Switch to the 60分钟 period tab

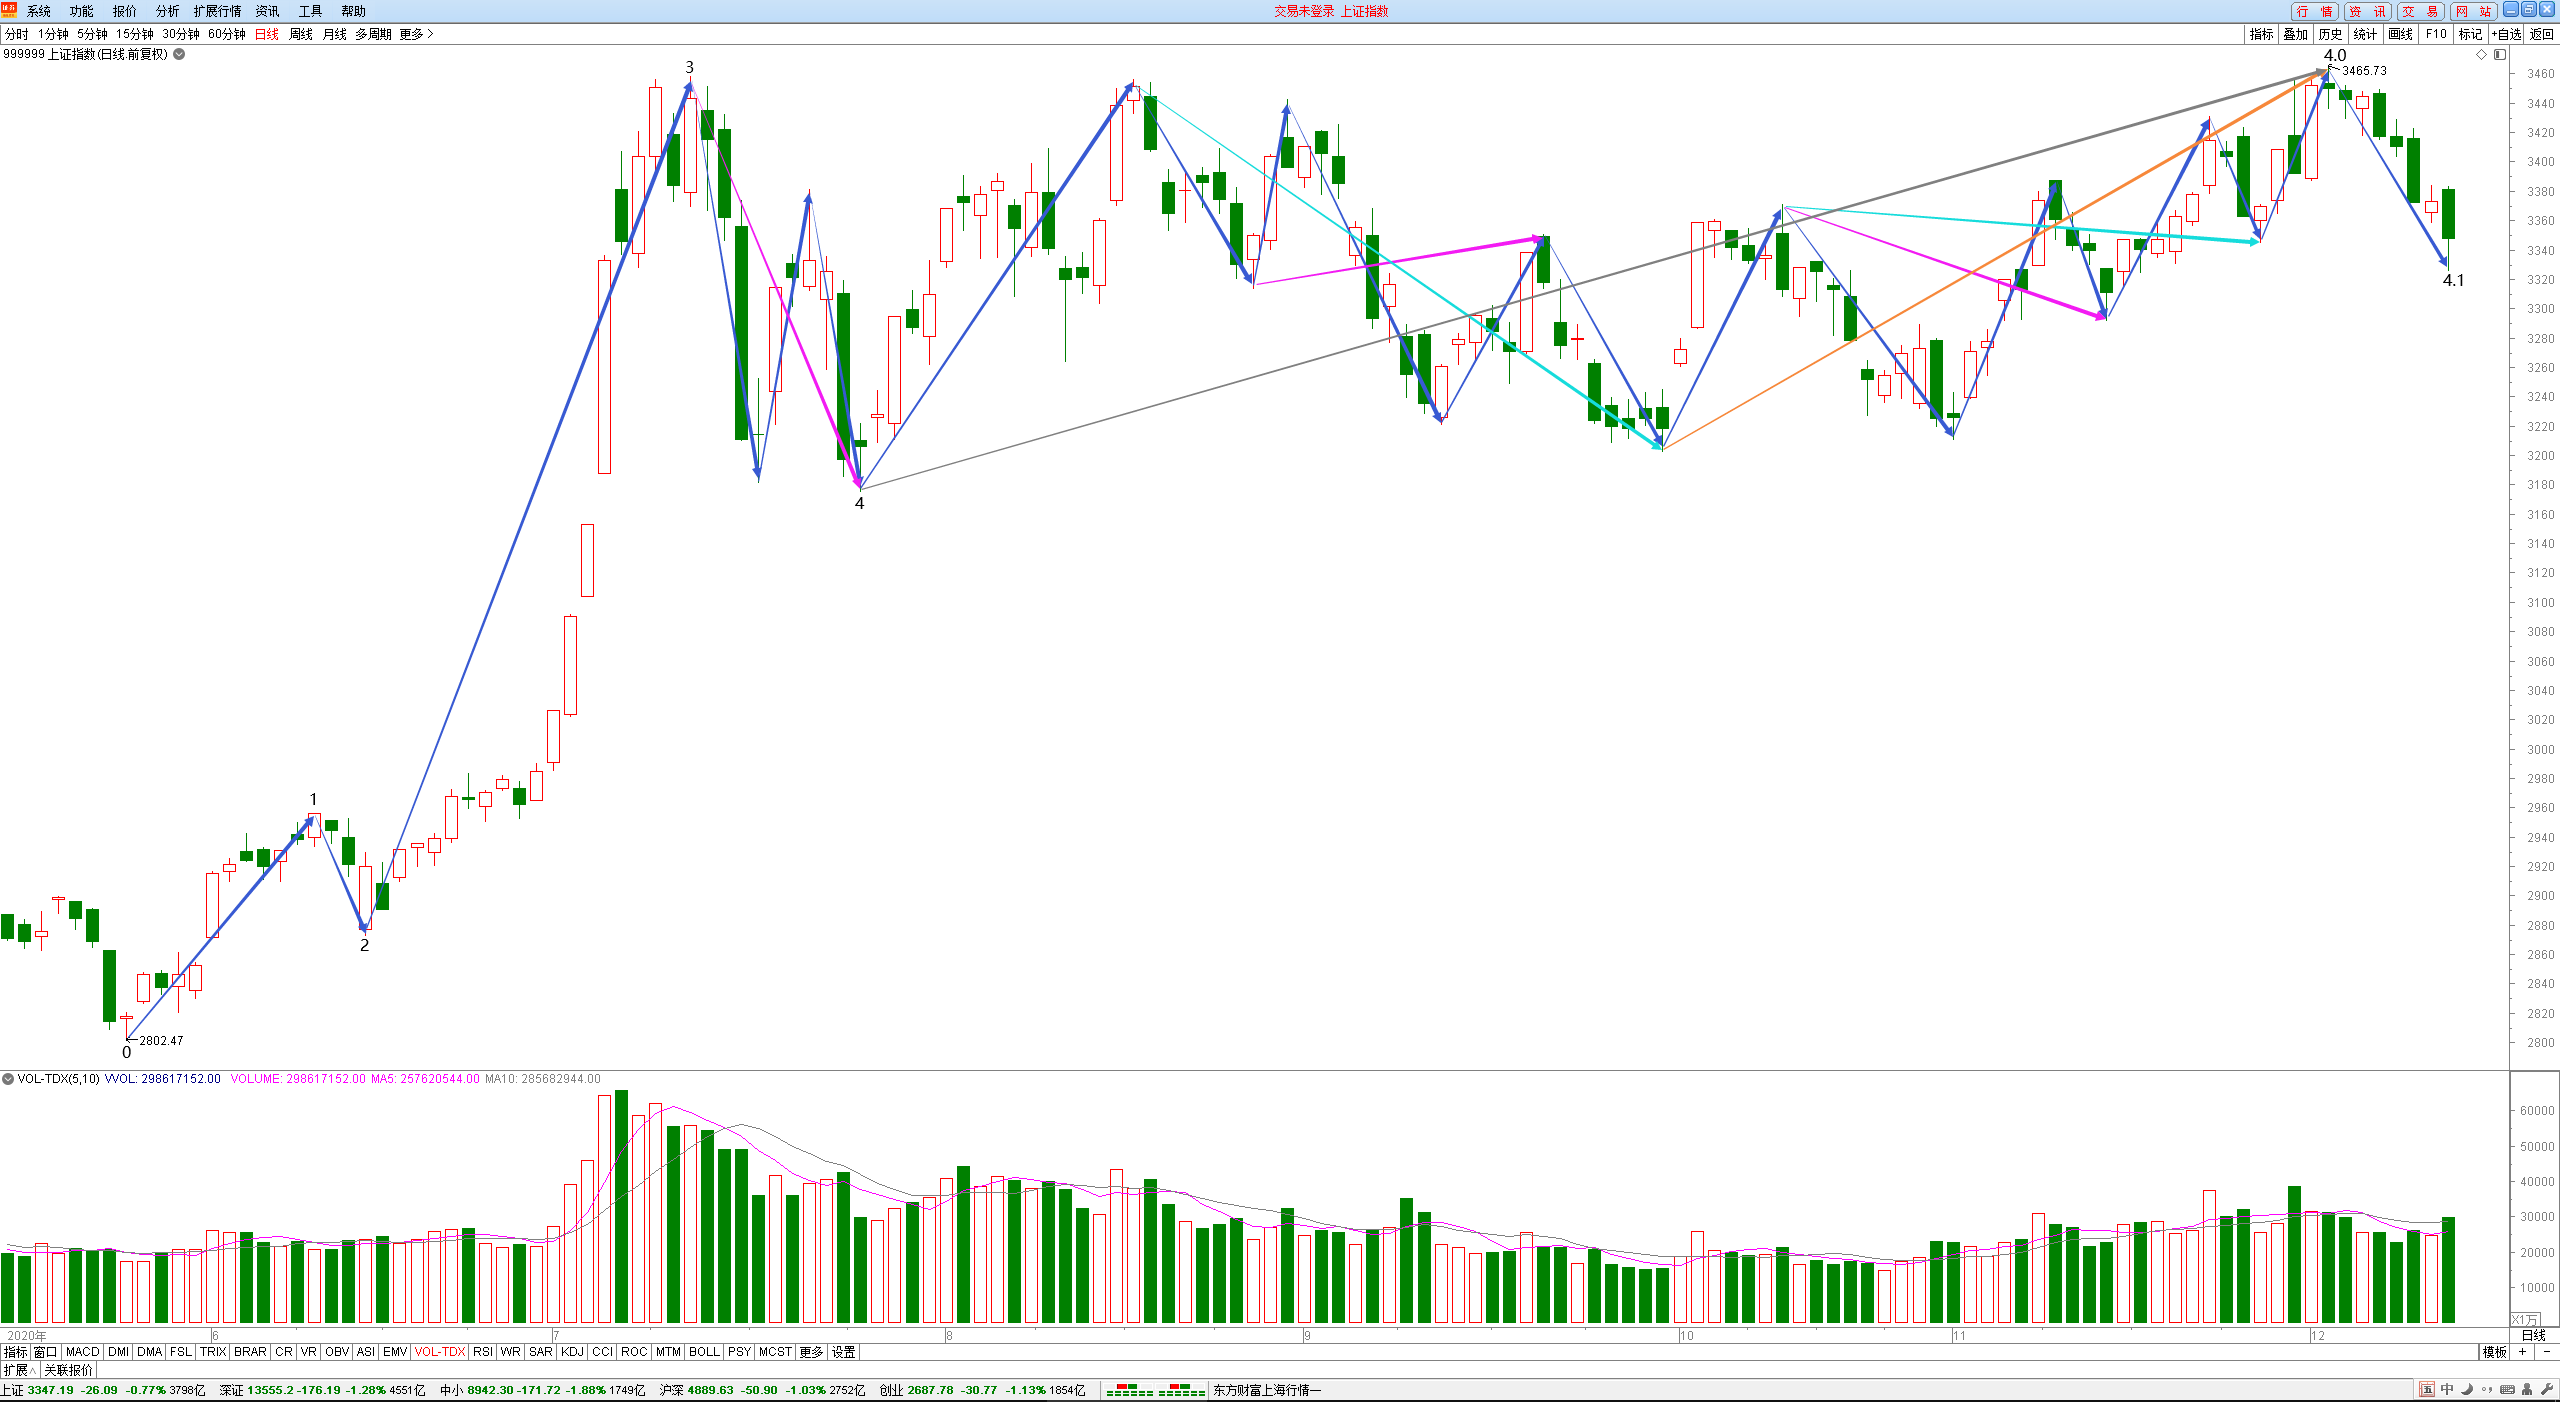[x=227, y=34]
